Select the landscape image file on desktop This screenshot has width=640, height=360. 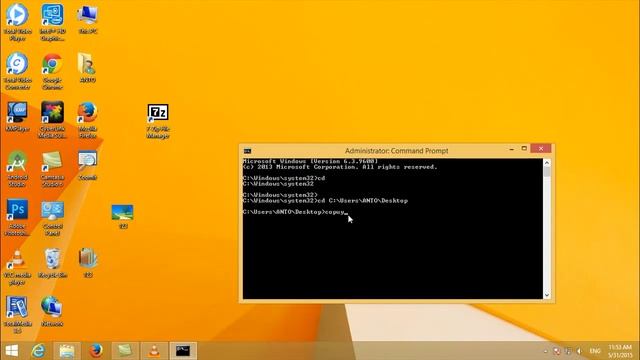[122, 216]
